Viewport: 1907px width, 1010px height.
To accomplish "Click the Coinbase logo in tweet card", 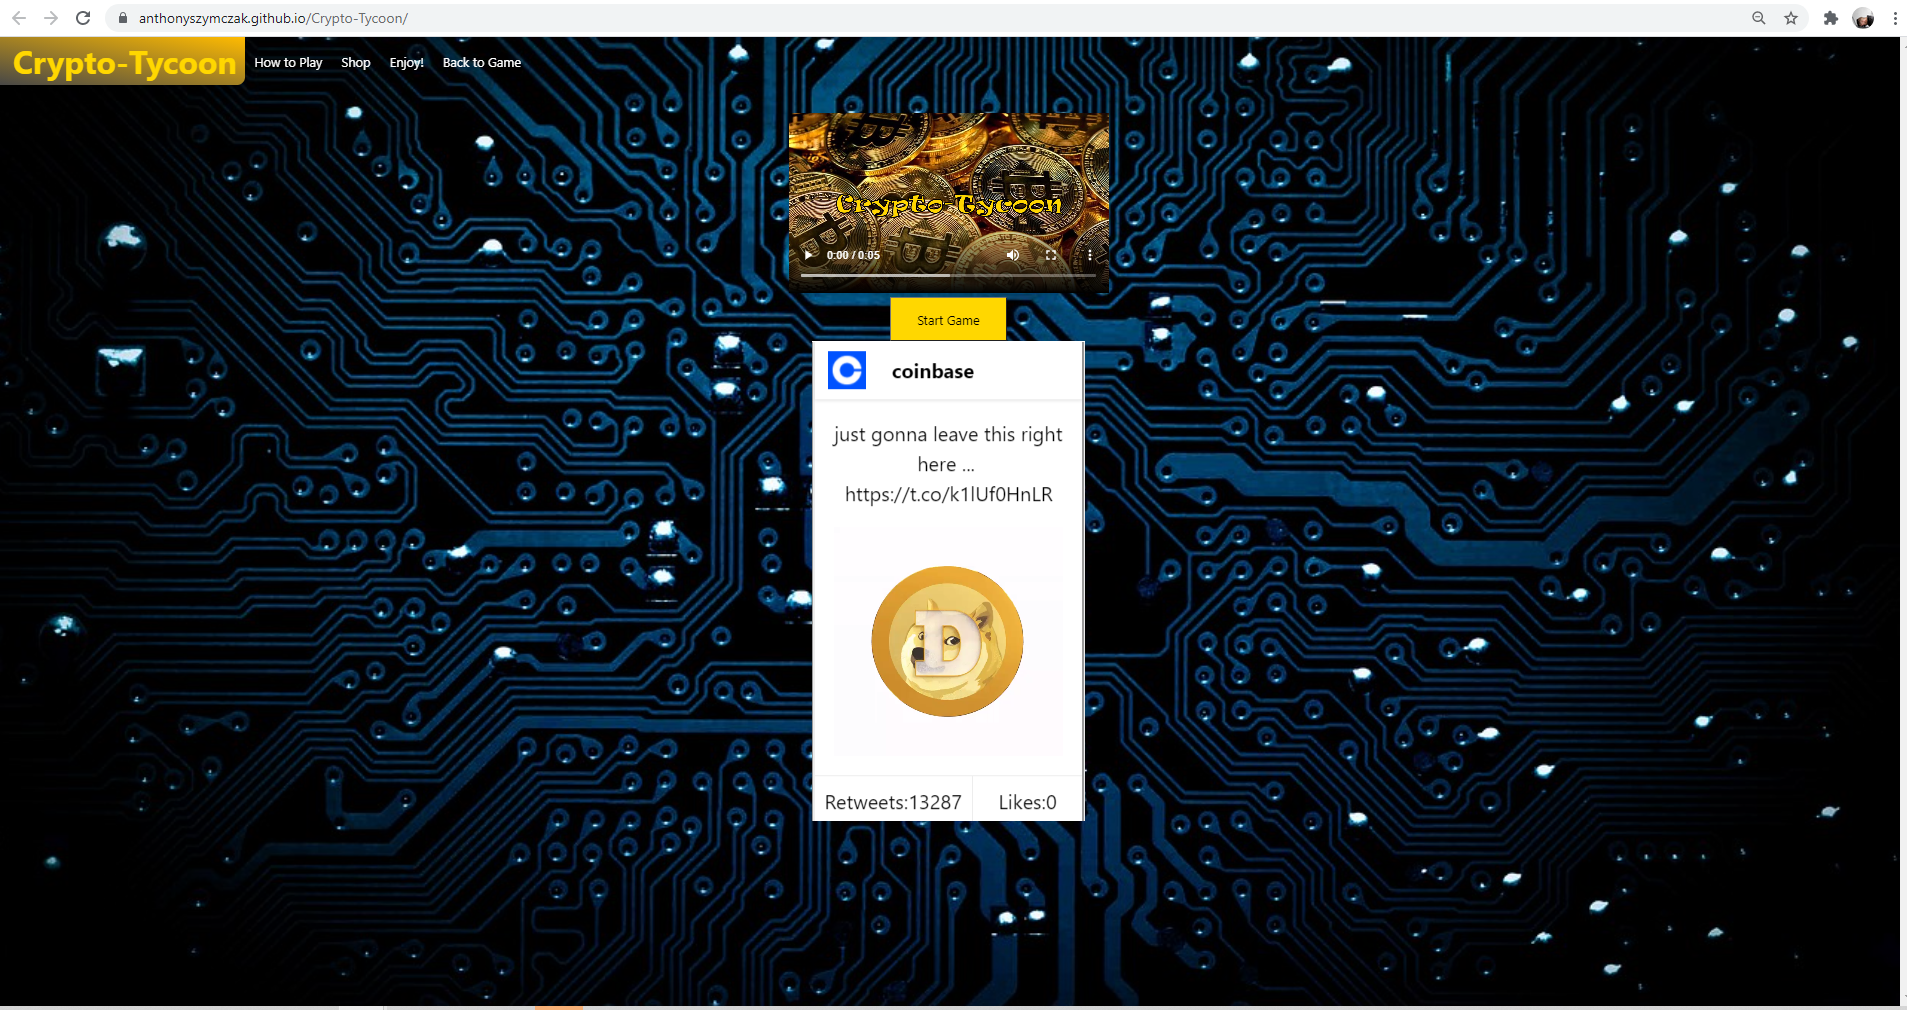I will coord(847,371).
